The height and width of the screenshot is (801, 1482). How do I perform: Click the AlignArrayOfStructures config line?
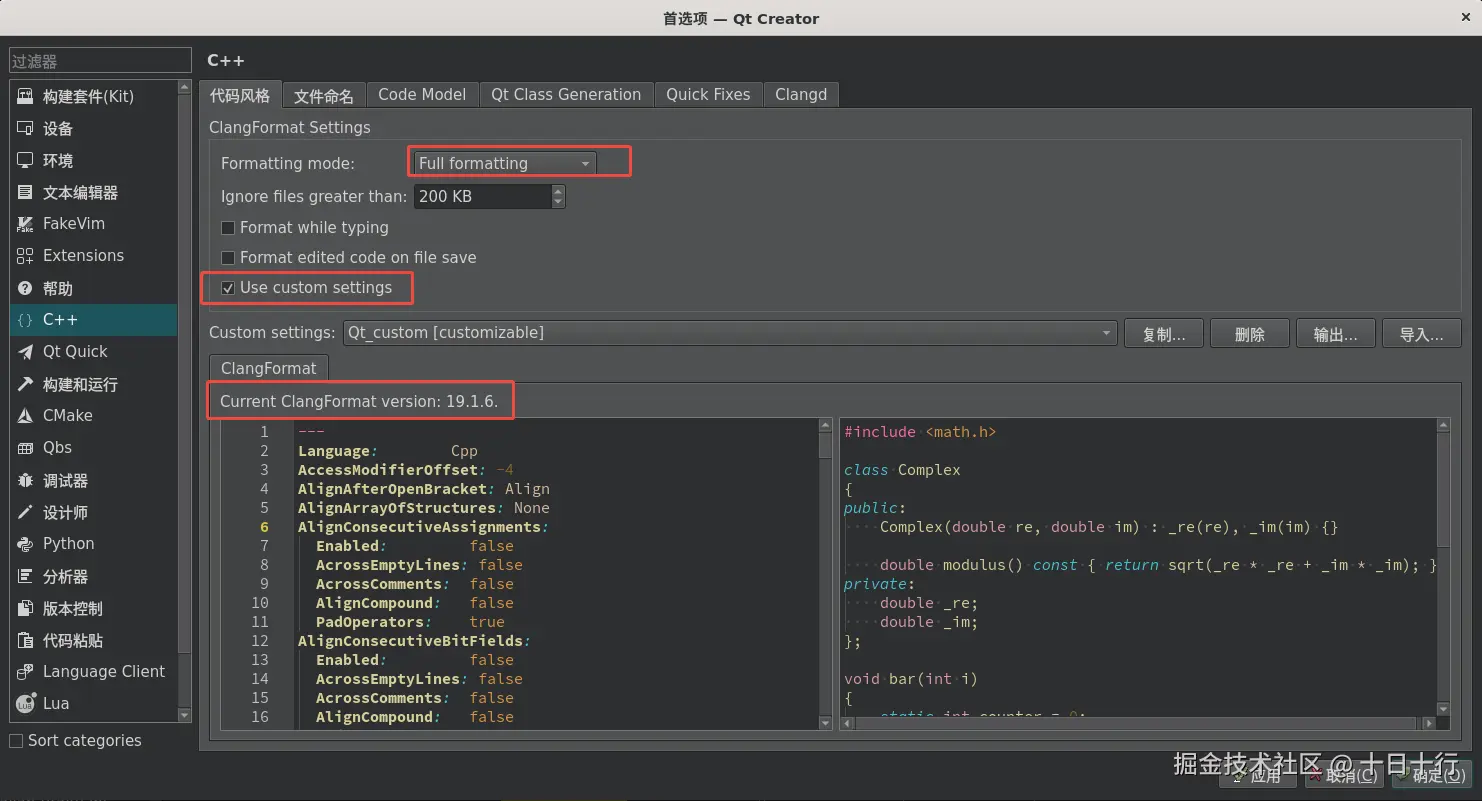(x=424, y=508)
